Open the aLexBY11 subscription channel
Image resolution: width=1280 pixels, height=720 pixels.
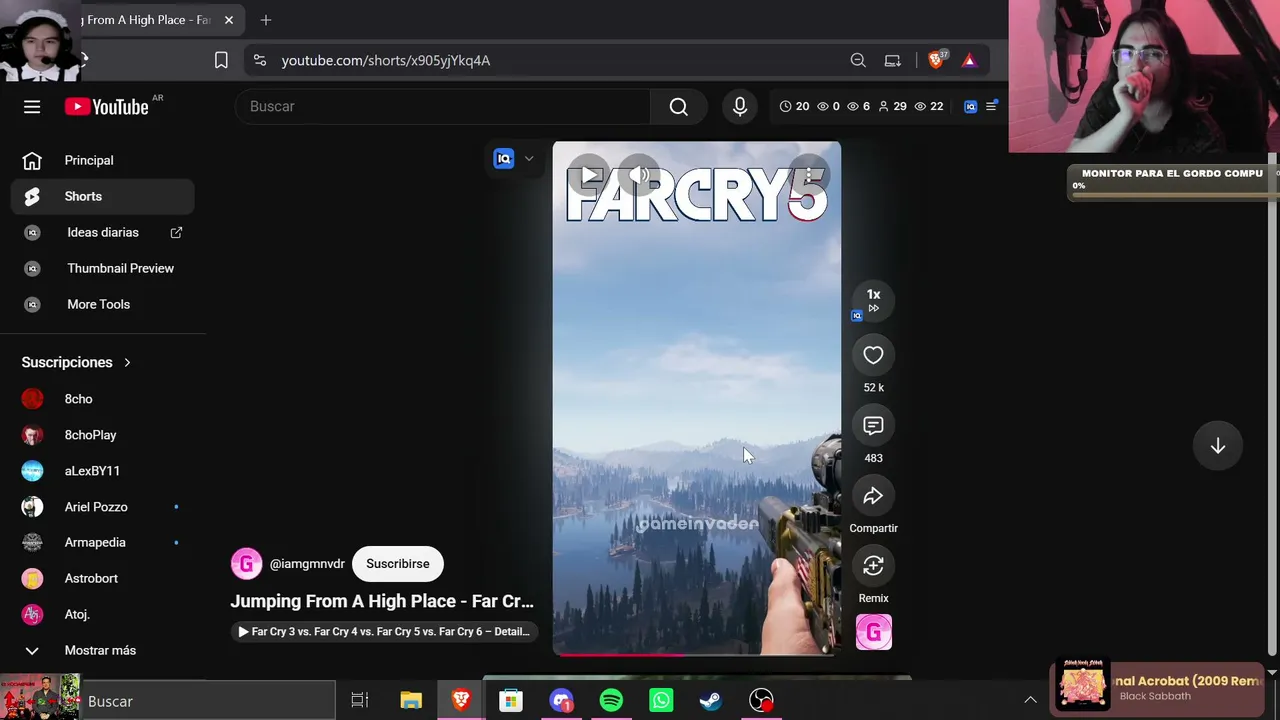click(103, 471)
